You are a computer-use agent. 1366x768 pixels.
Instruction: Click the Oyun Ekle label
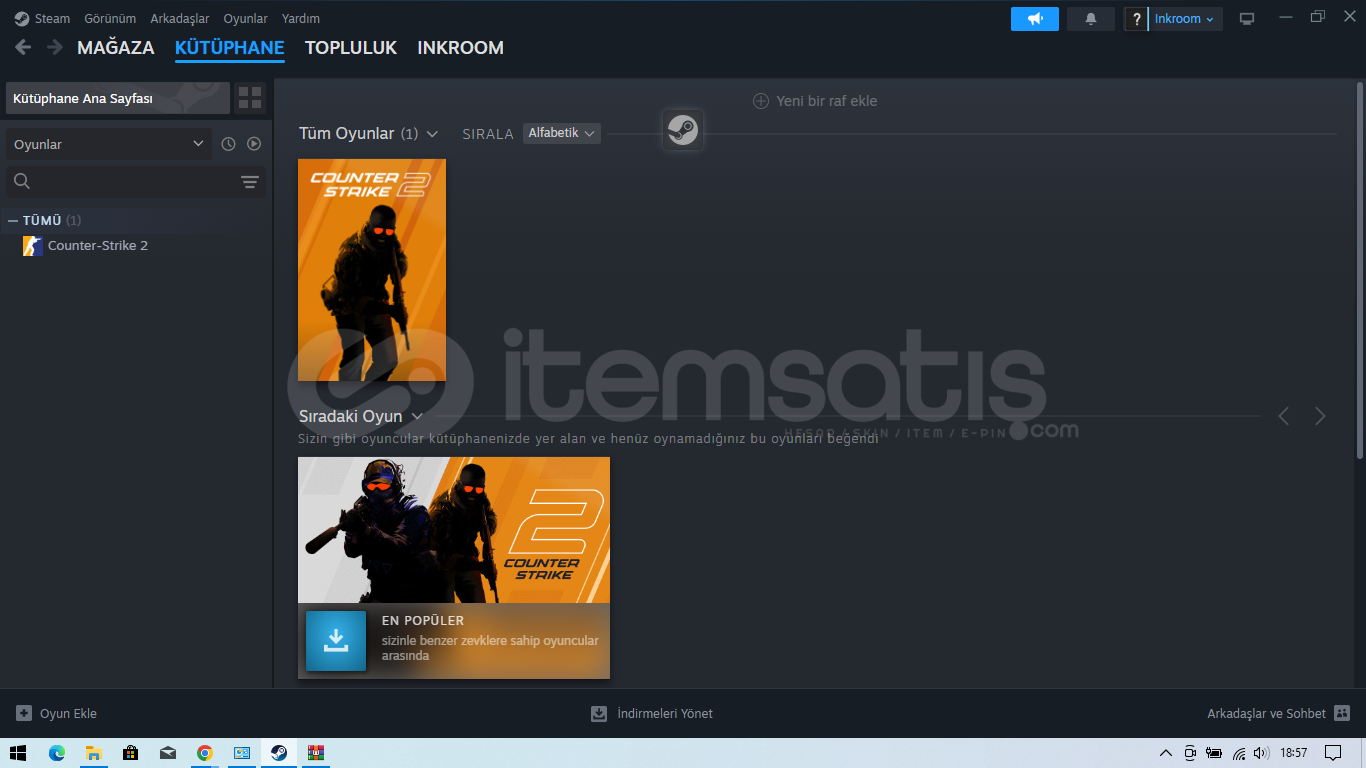[x=68, y=714]
